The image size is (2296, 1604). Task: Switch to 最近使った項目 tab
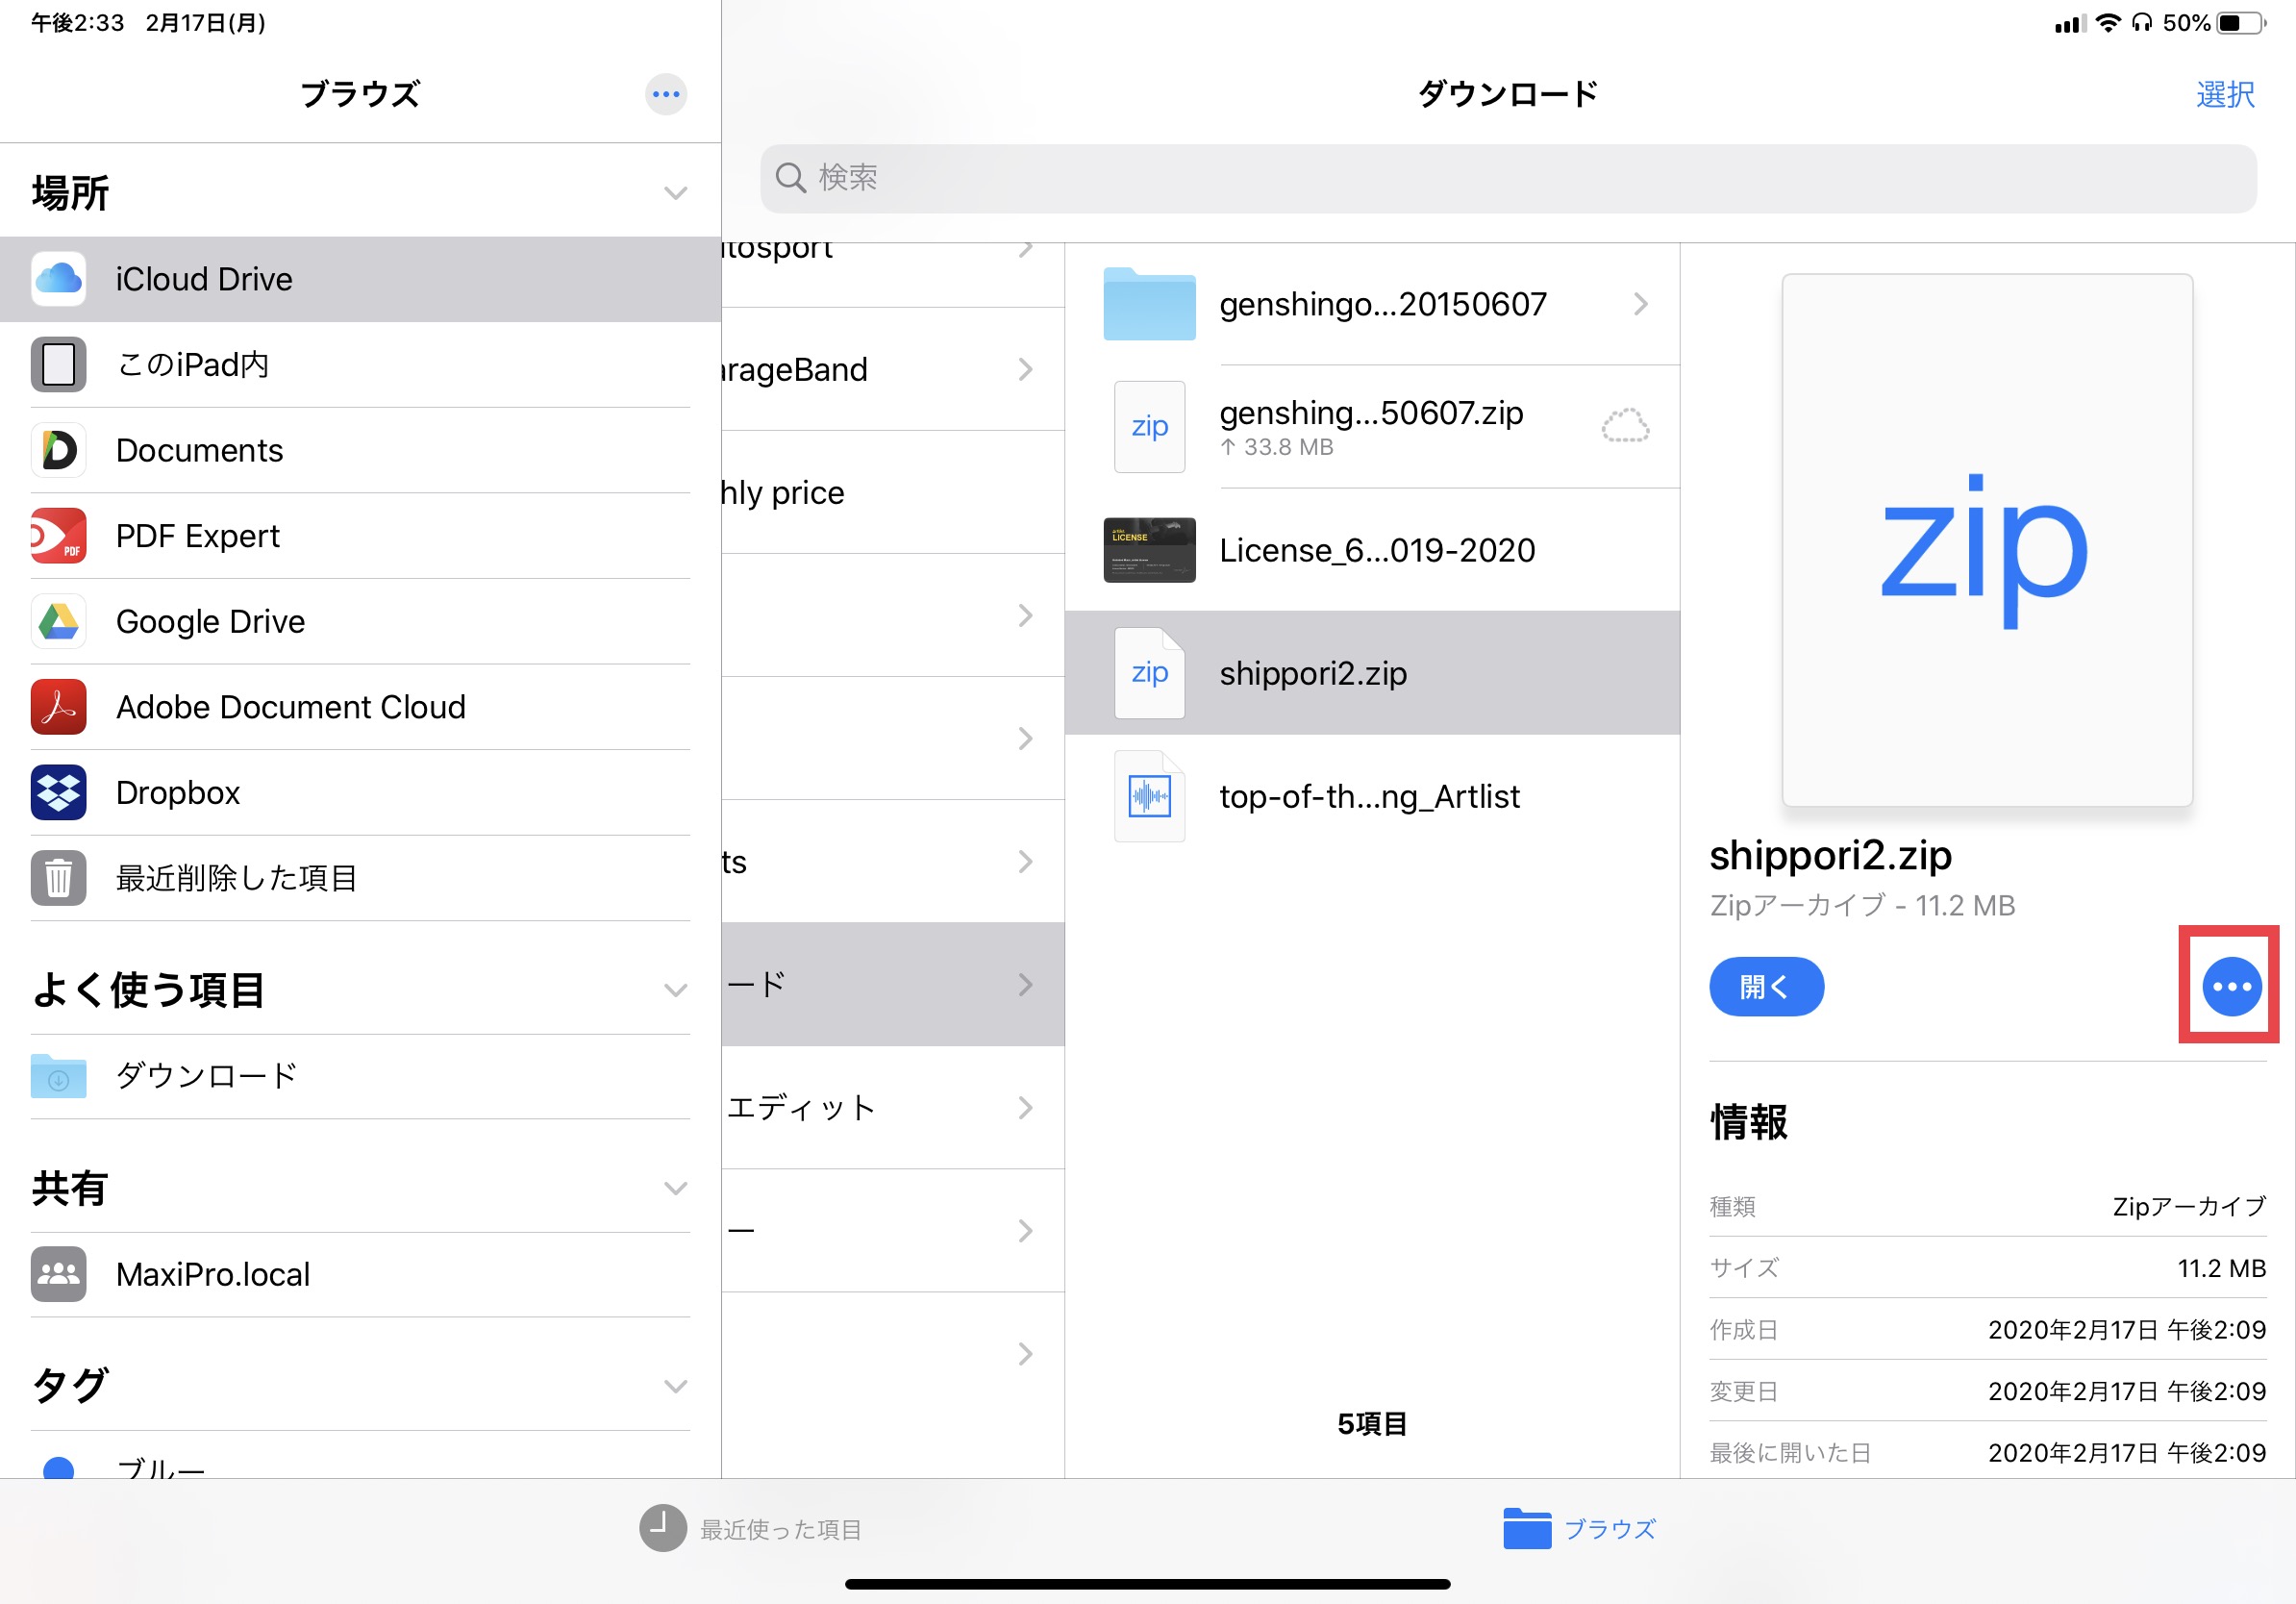[x=751, y=1529]
